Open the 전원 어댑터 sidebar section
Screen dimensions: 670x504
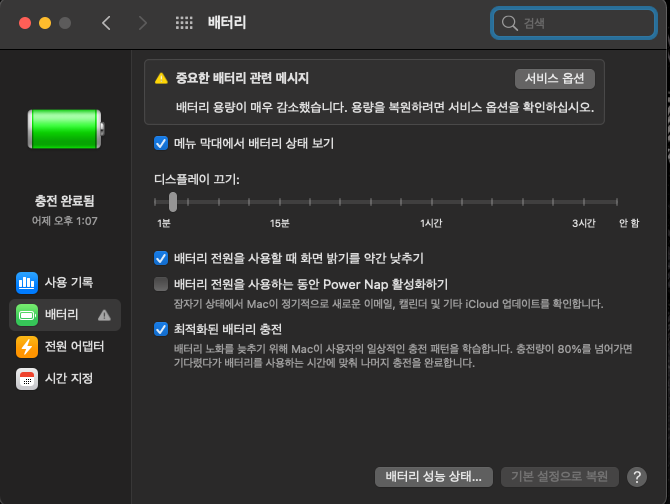click(65, 346)
